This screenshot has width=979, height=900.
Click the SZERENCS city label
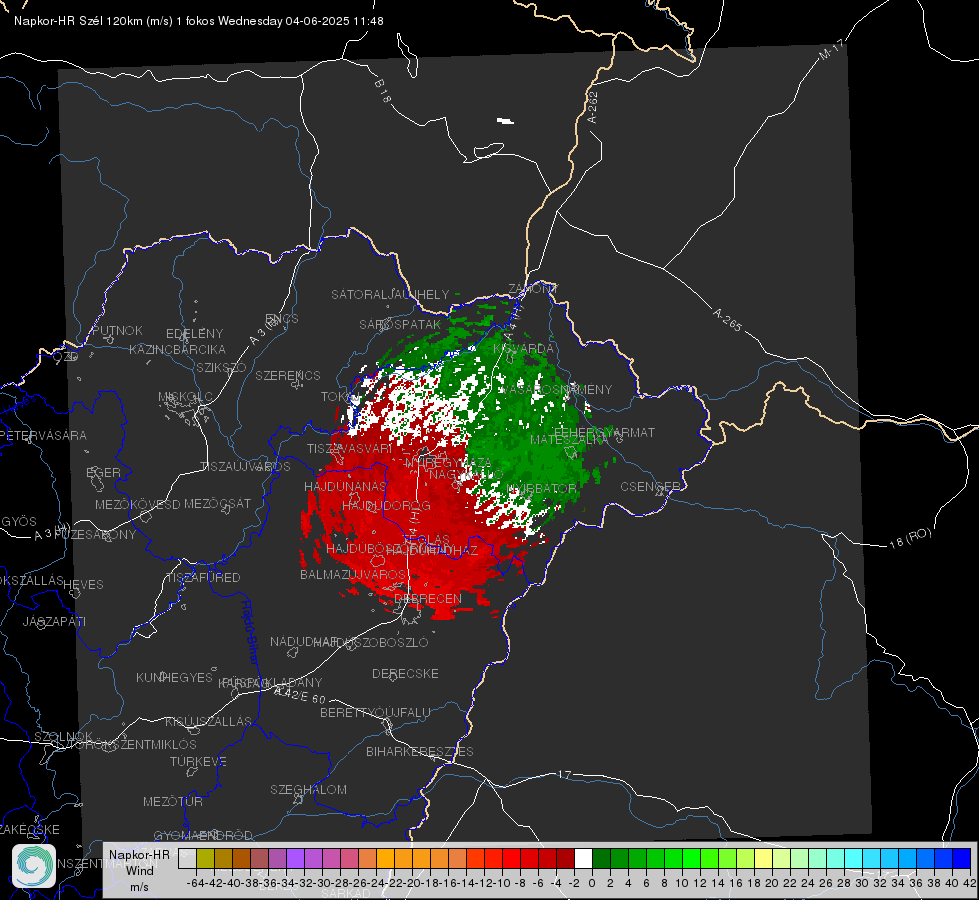click(288, 375)
